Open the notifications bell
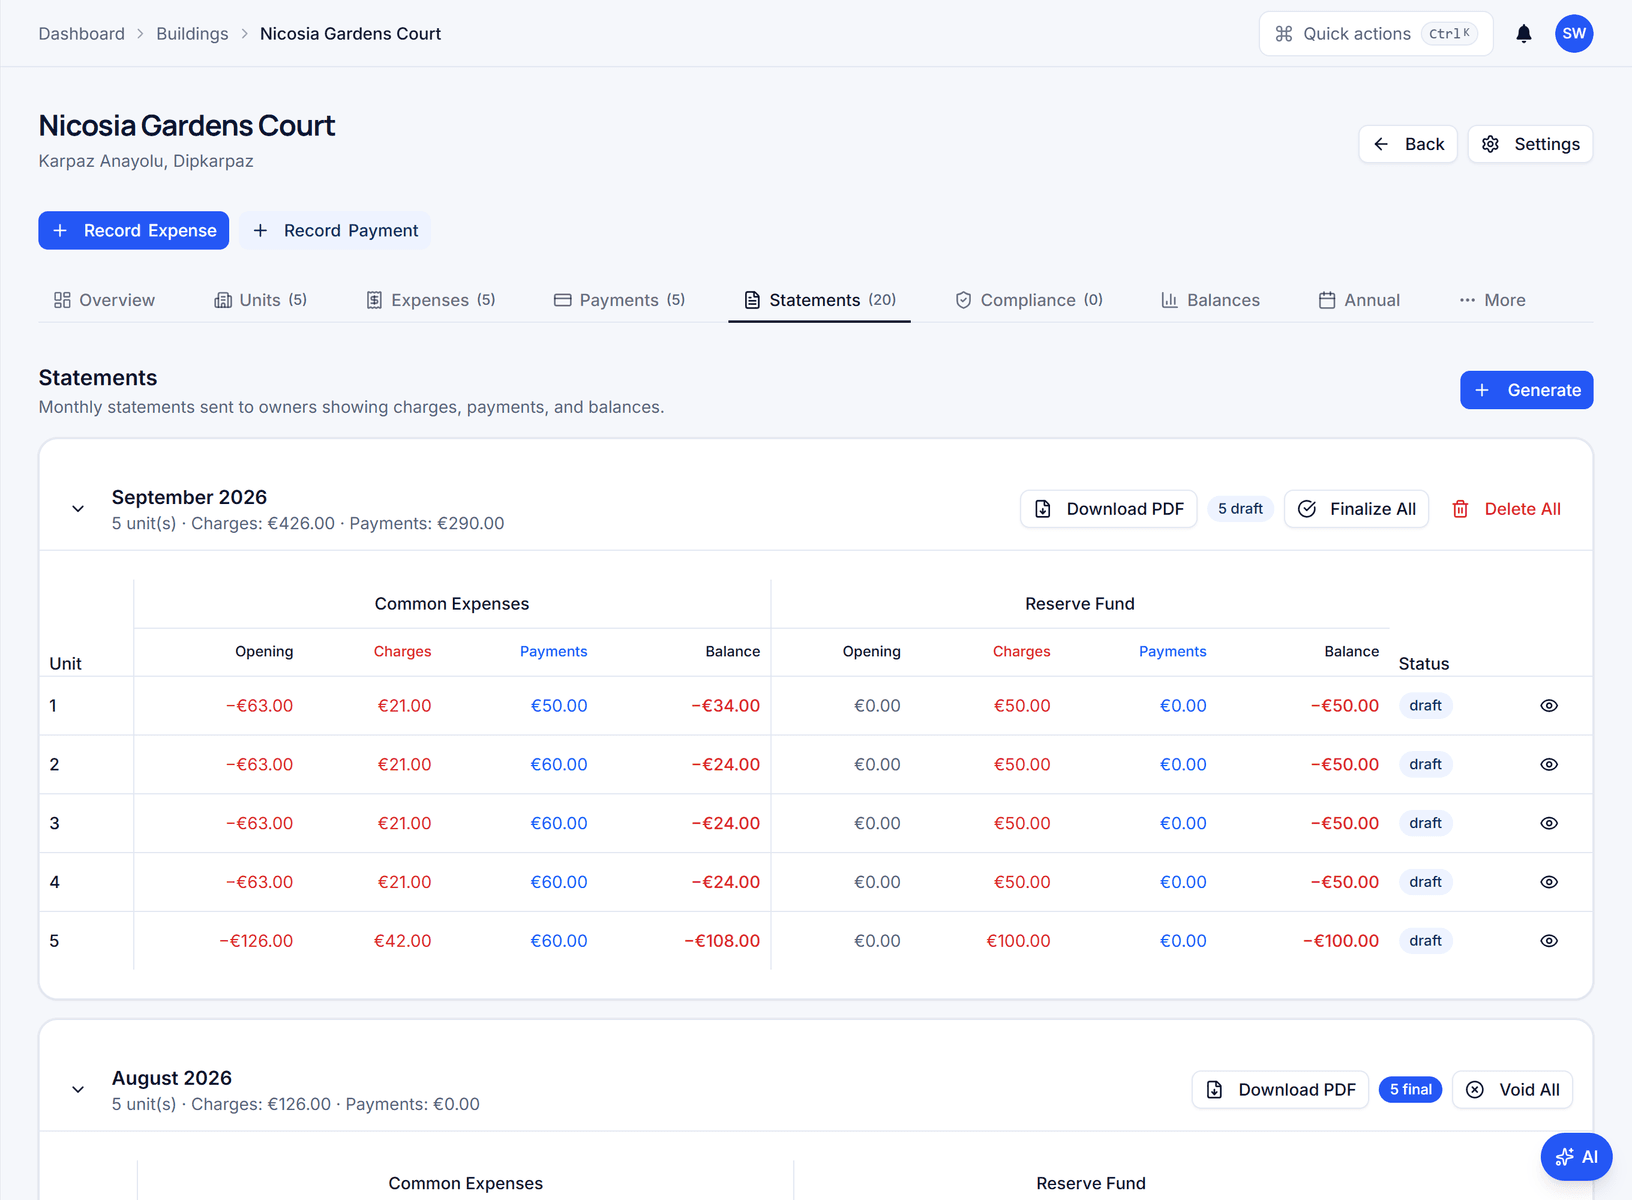Screen dimensions: 1632x1200 (x=1523, y=34)
